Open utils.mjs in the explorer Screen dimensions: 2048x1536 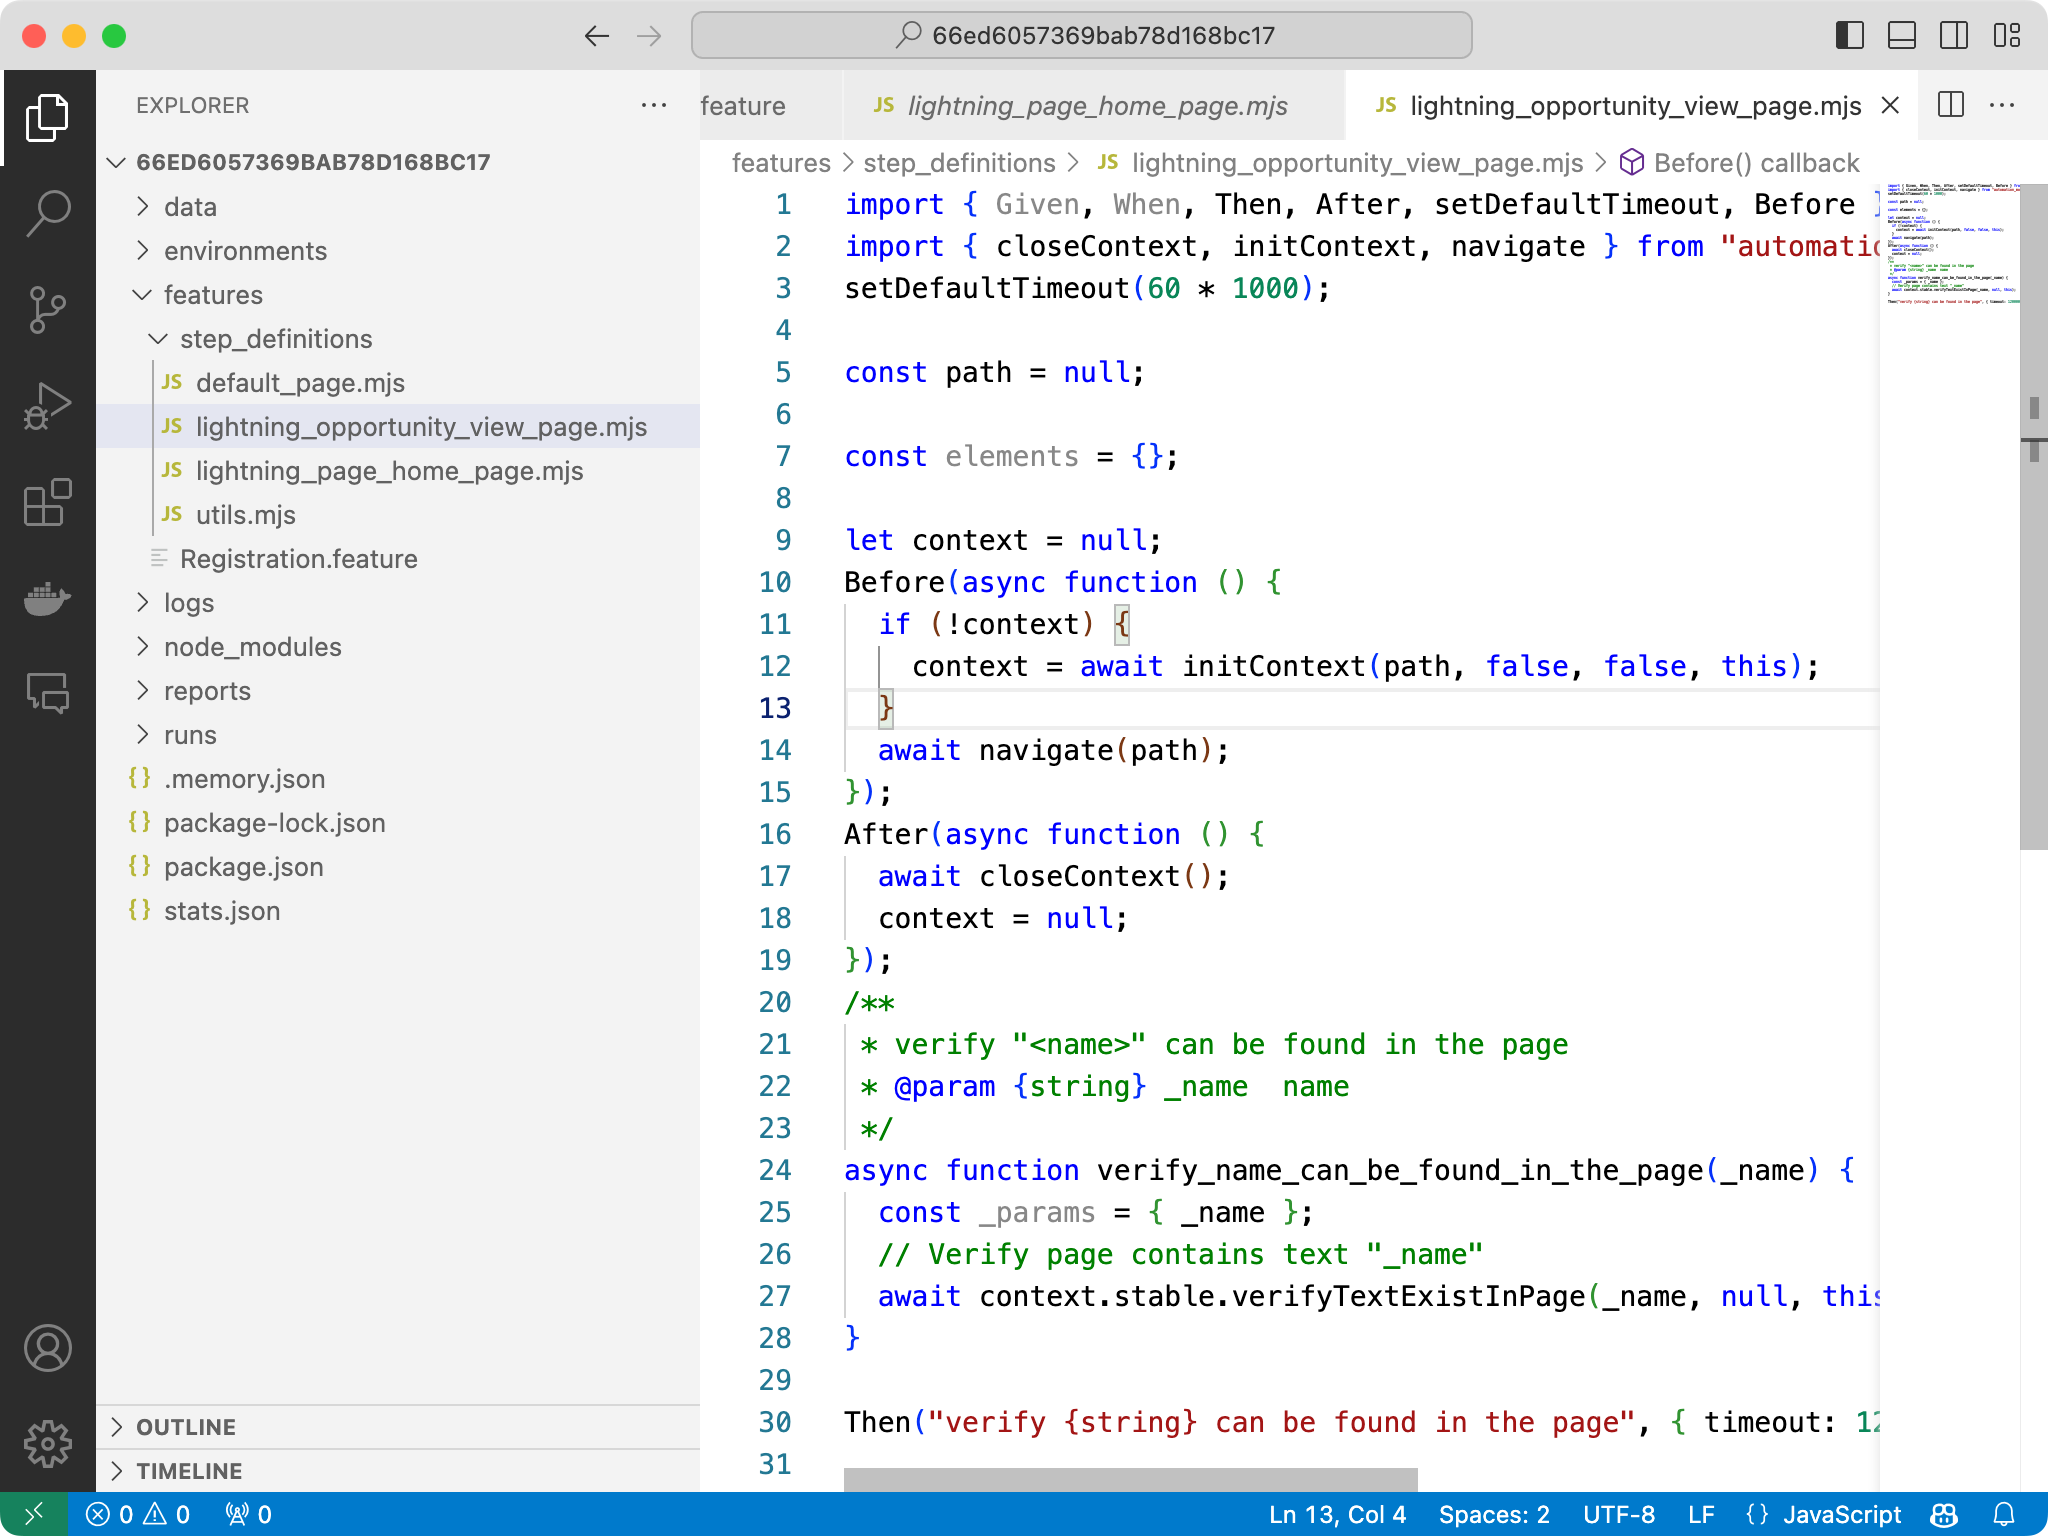[245, 515]
